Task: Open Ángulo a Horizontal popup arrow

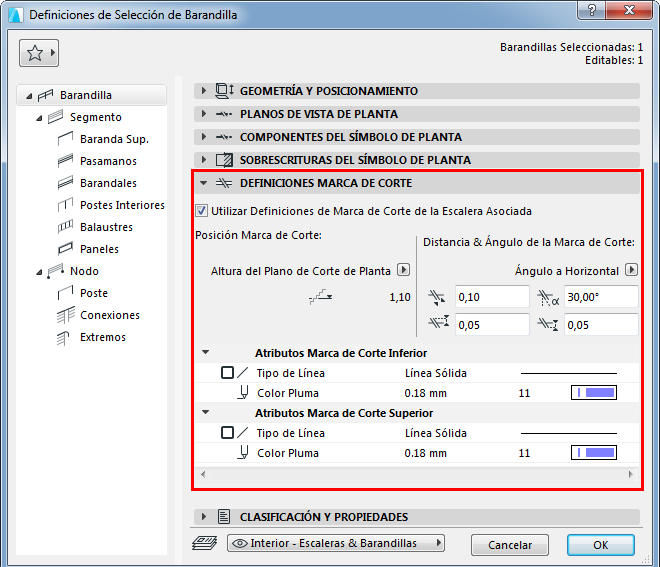Action: [x=631, y=269]
